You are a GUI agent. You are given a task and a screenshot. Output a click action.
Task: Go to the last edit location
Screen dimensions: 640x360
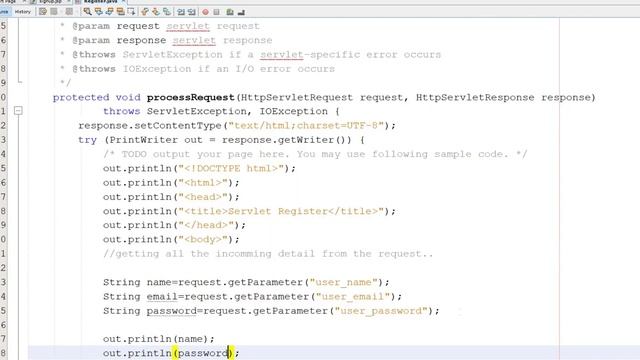point(43,12)
